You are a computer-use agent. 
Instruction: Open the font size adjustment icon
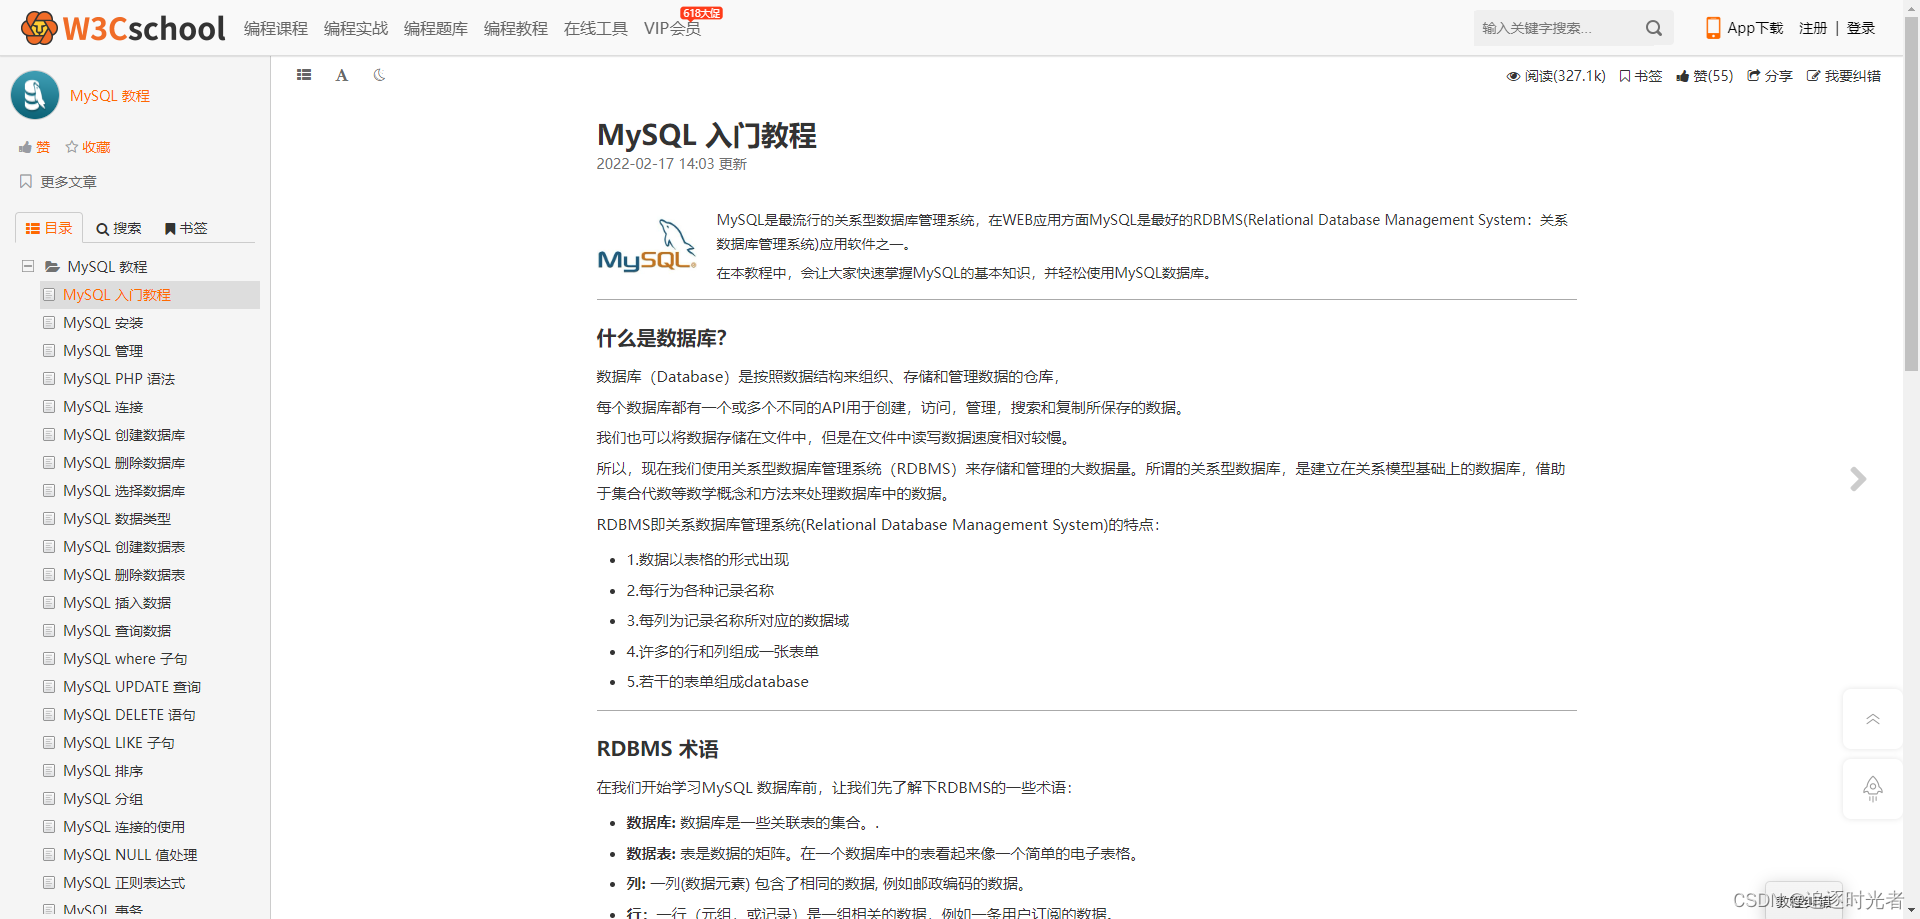click(x=341, y=75)
